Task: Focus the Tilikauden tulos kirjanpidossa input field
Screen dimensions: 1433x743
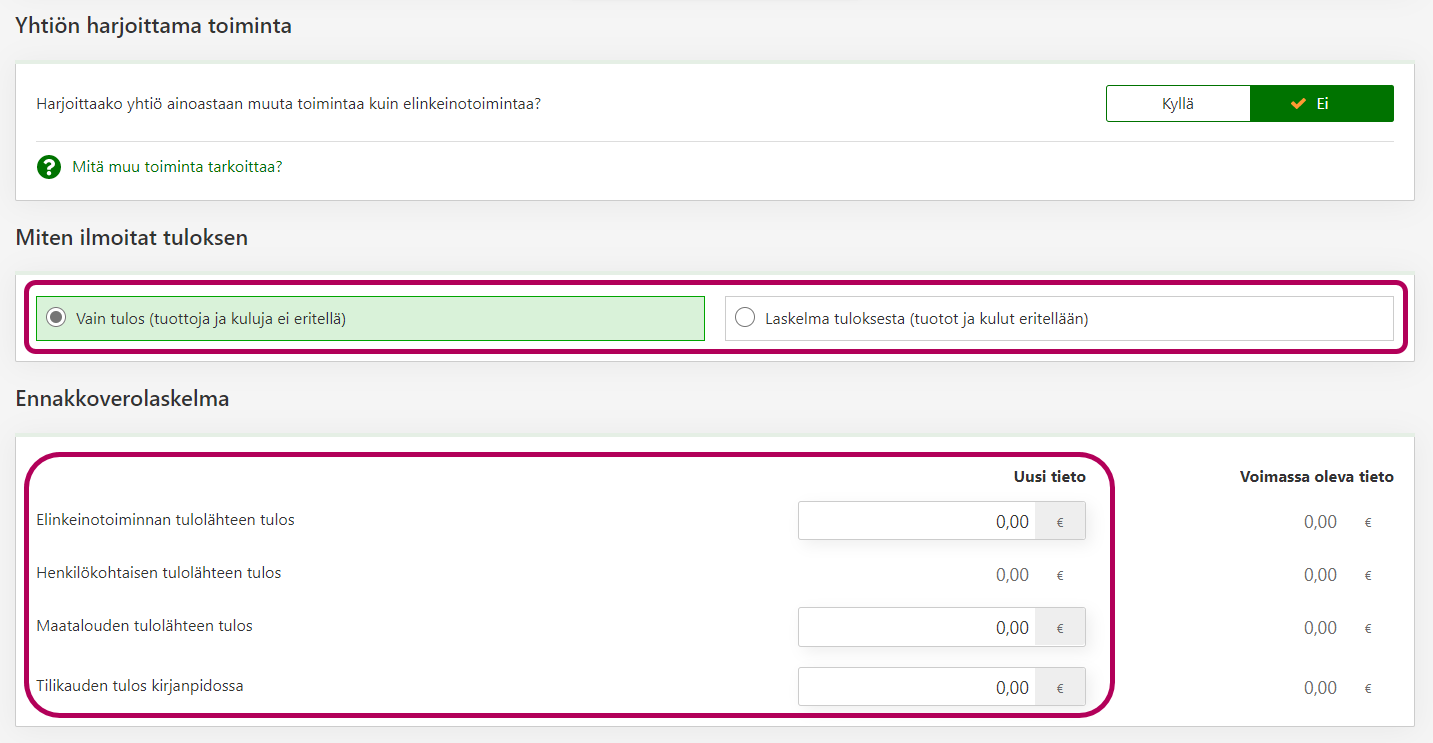Action: click(917, 687)
